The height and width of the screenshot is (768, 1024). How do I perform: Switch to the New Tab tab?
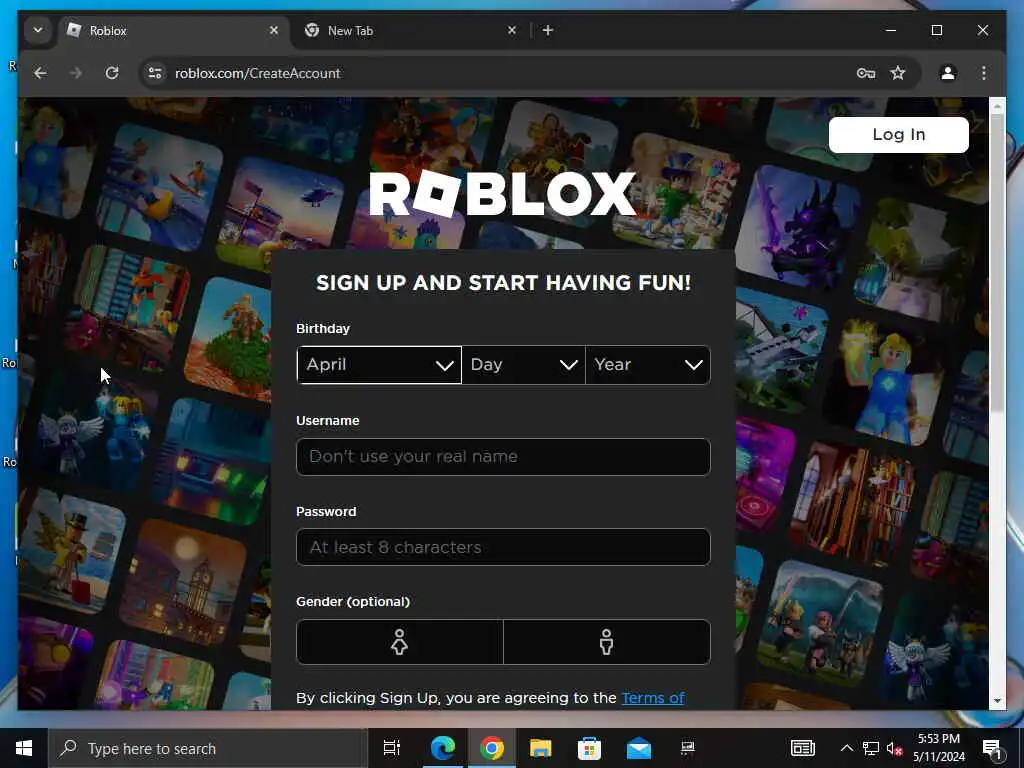[411, 31]
